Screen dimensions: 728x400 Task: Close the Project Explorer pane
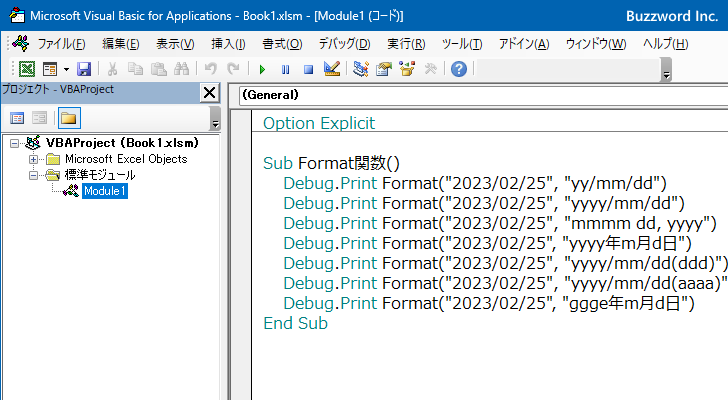pos(209,93)
